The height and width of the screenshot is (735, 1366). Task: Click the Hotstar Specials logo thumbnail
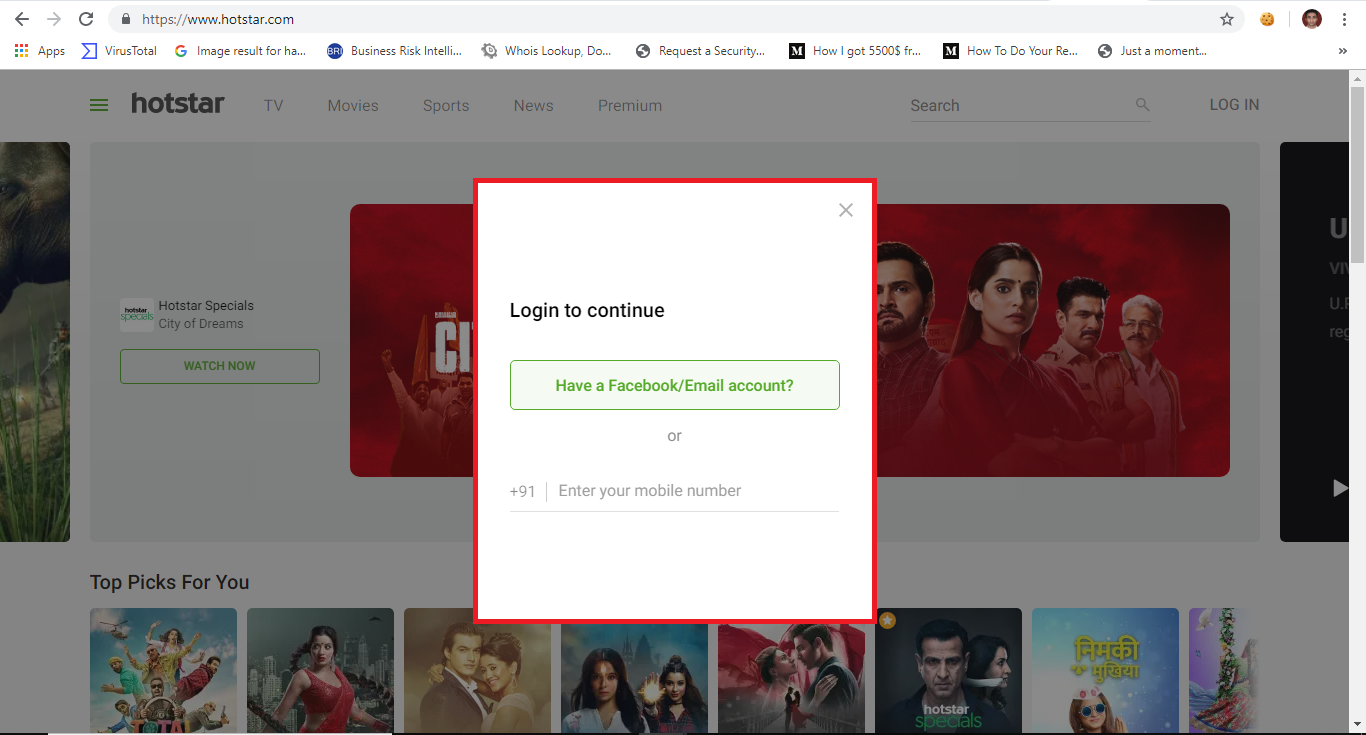point(137,314)
